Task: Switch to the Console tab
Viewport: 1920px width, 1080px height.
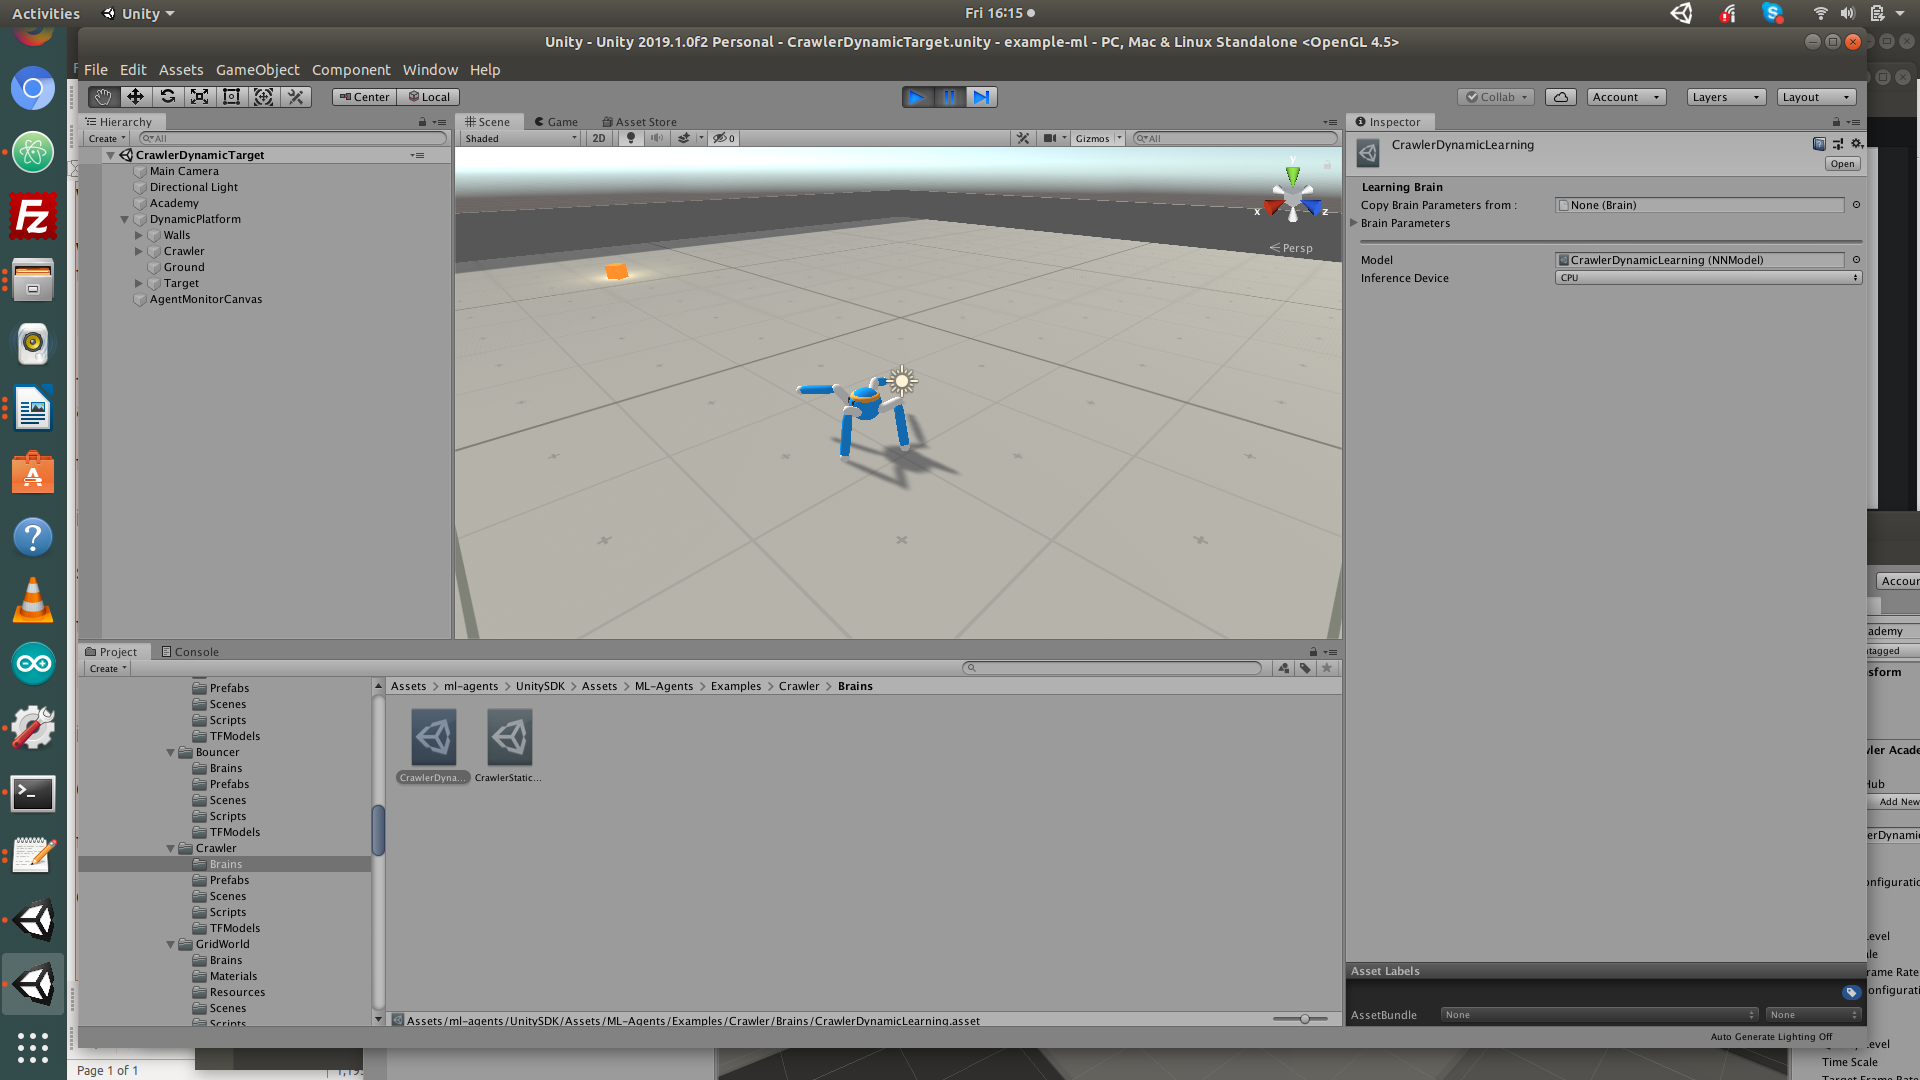Action: tap(190, 652)
